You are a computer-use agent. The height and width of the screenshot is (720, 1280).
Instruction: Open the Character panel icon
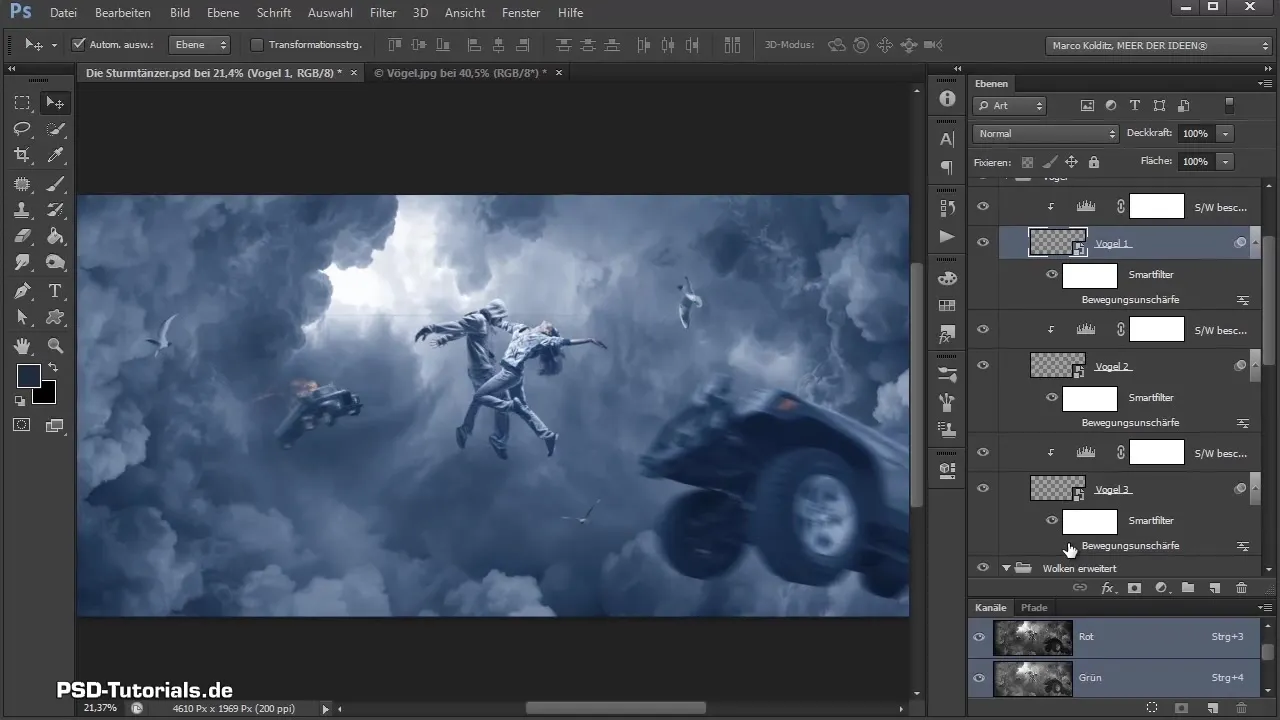[x=947, y=140]
